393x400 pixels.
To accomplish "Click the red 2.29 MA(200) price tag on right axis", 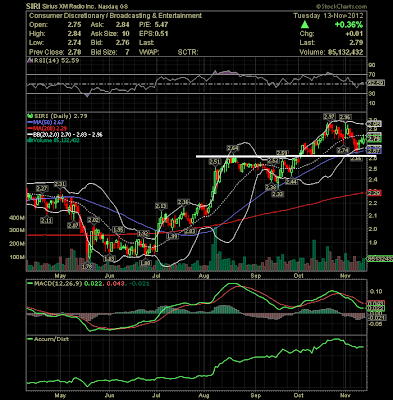I will click(x=375, y=193).
